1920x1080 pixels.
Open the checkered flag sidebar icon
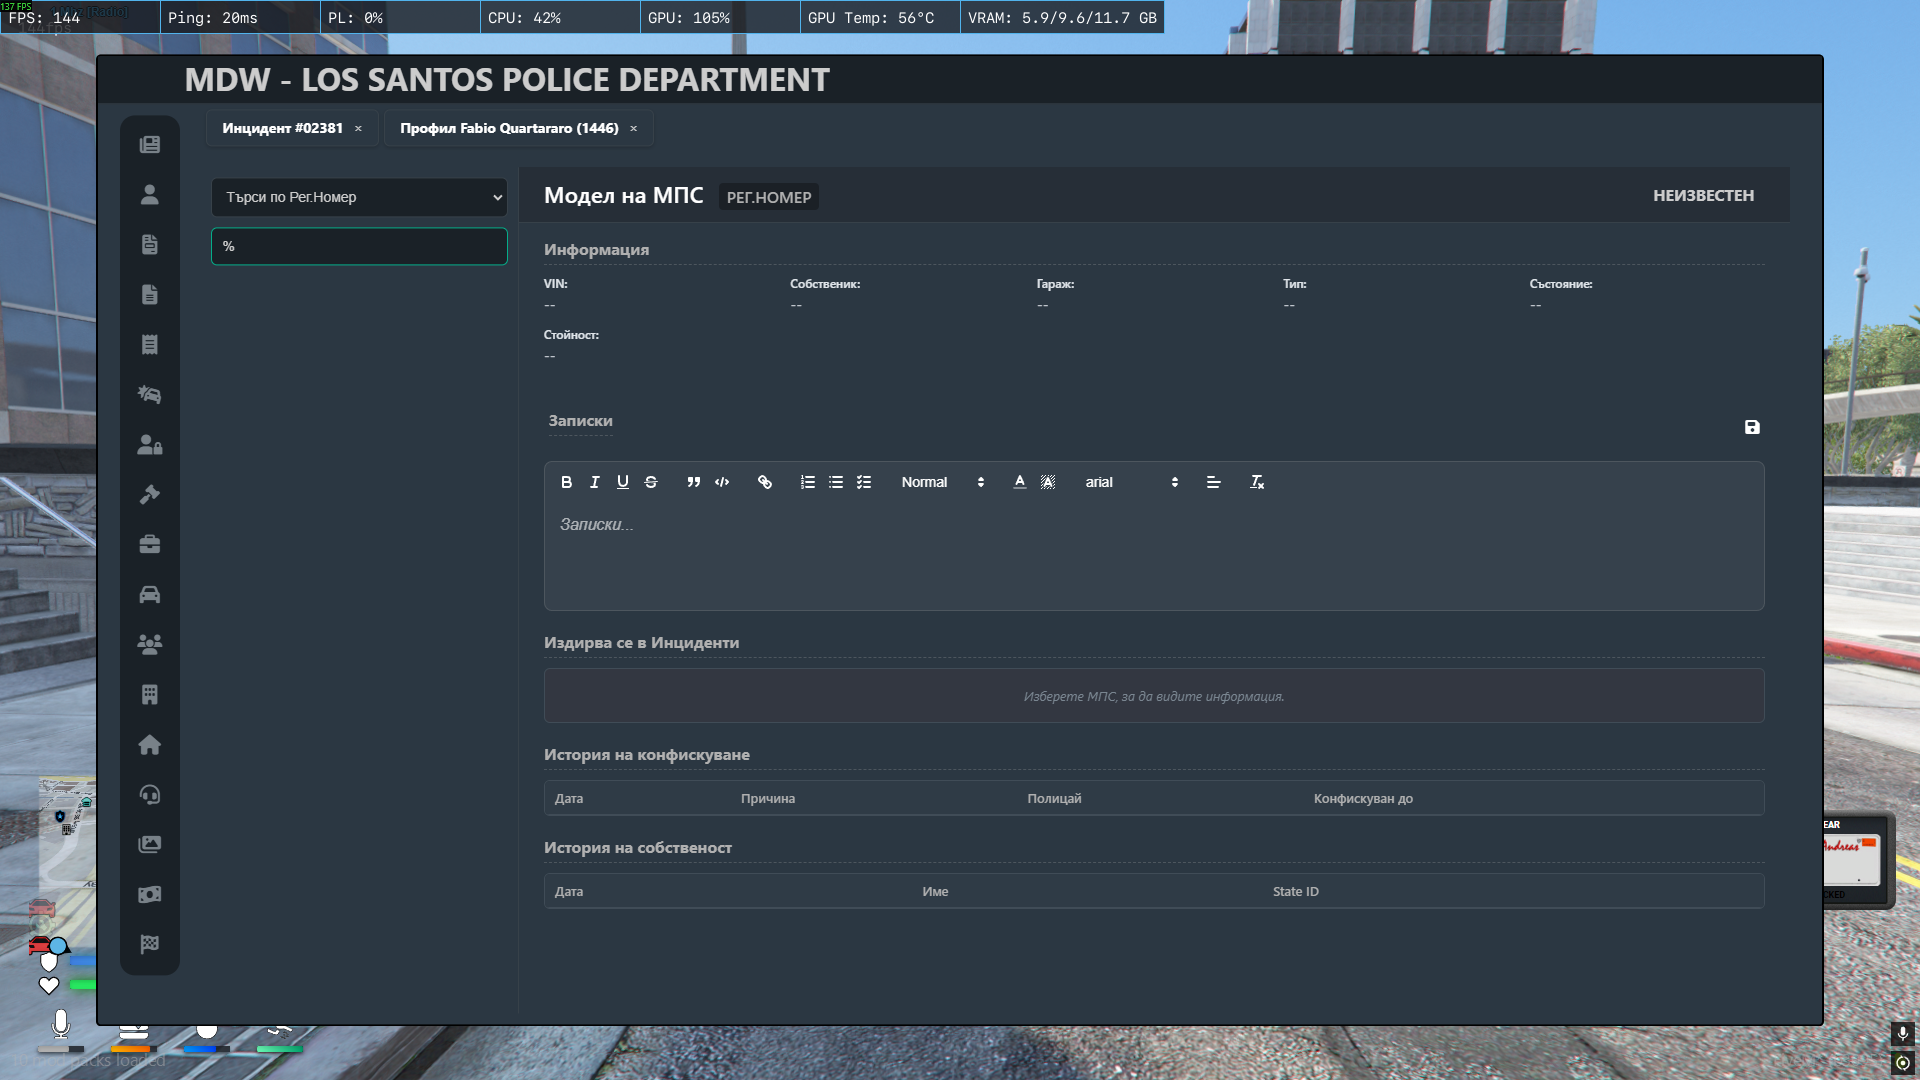[150, 945]
